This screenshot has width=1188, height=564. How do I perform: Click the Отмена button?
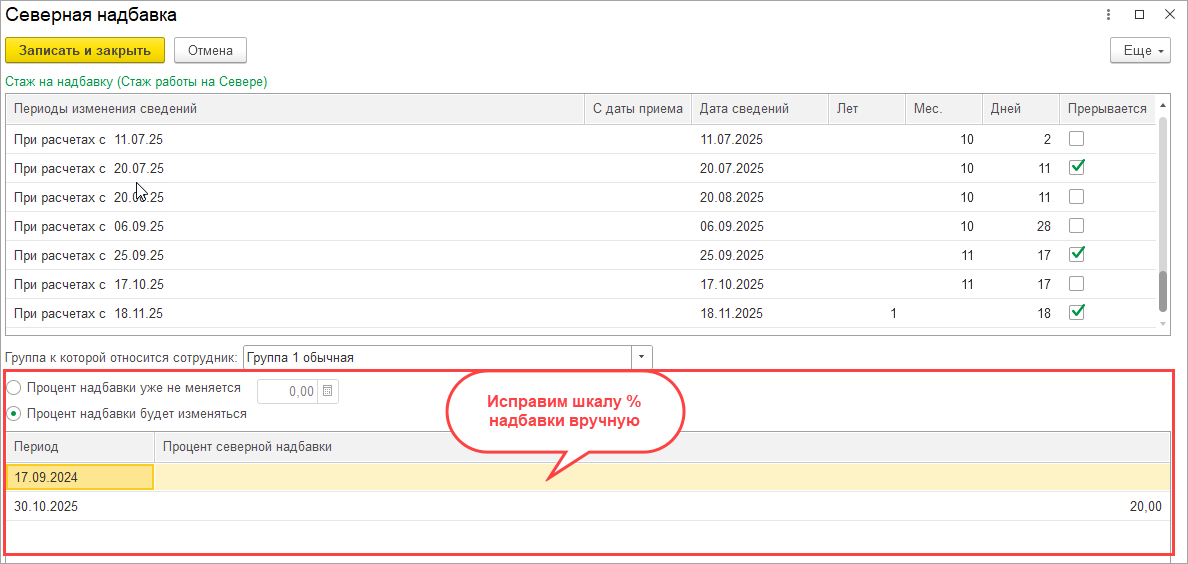coord(210,51)
